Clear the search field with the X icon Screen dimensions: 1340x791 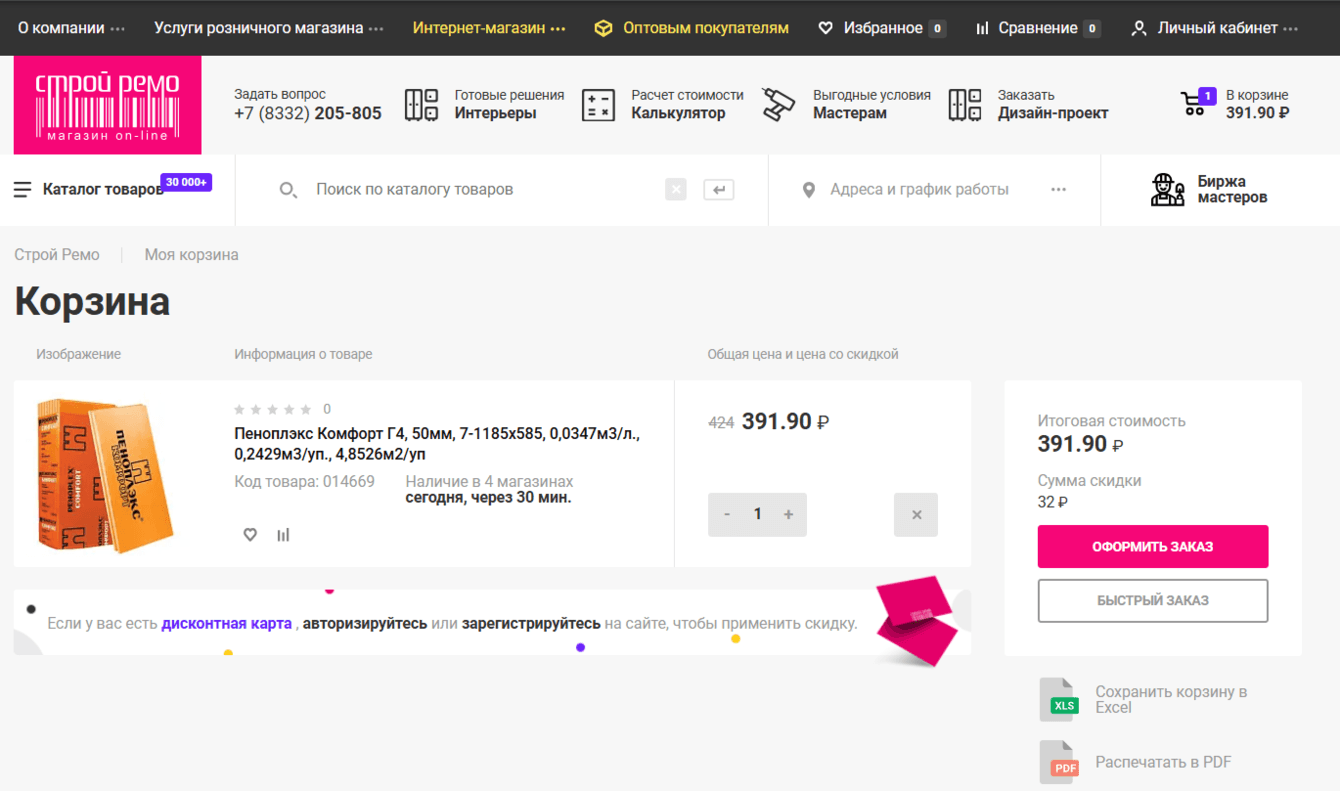[x=676, y=190]
